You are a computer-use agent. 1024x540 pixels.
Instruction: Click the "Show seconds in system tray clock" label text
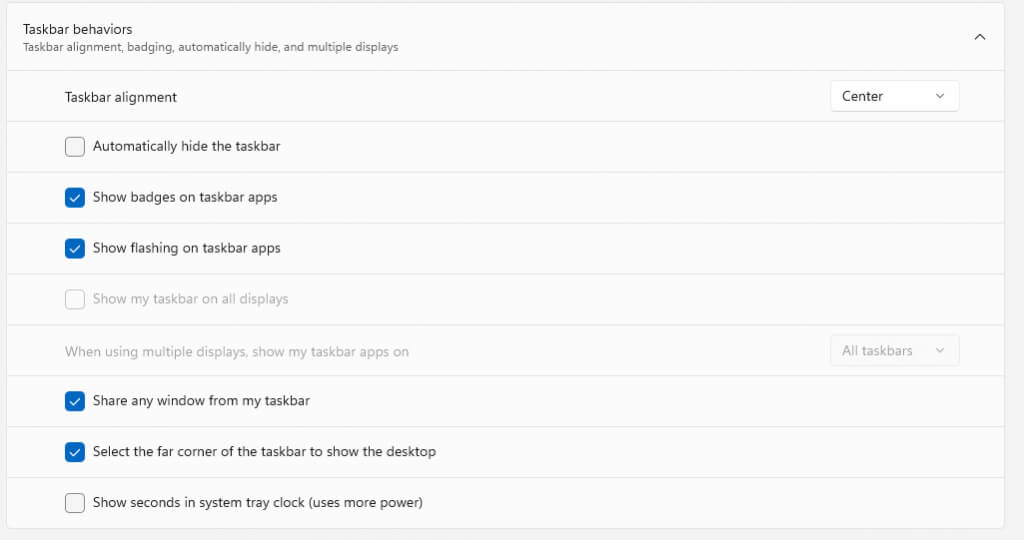point(257,502)
